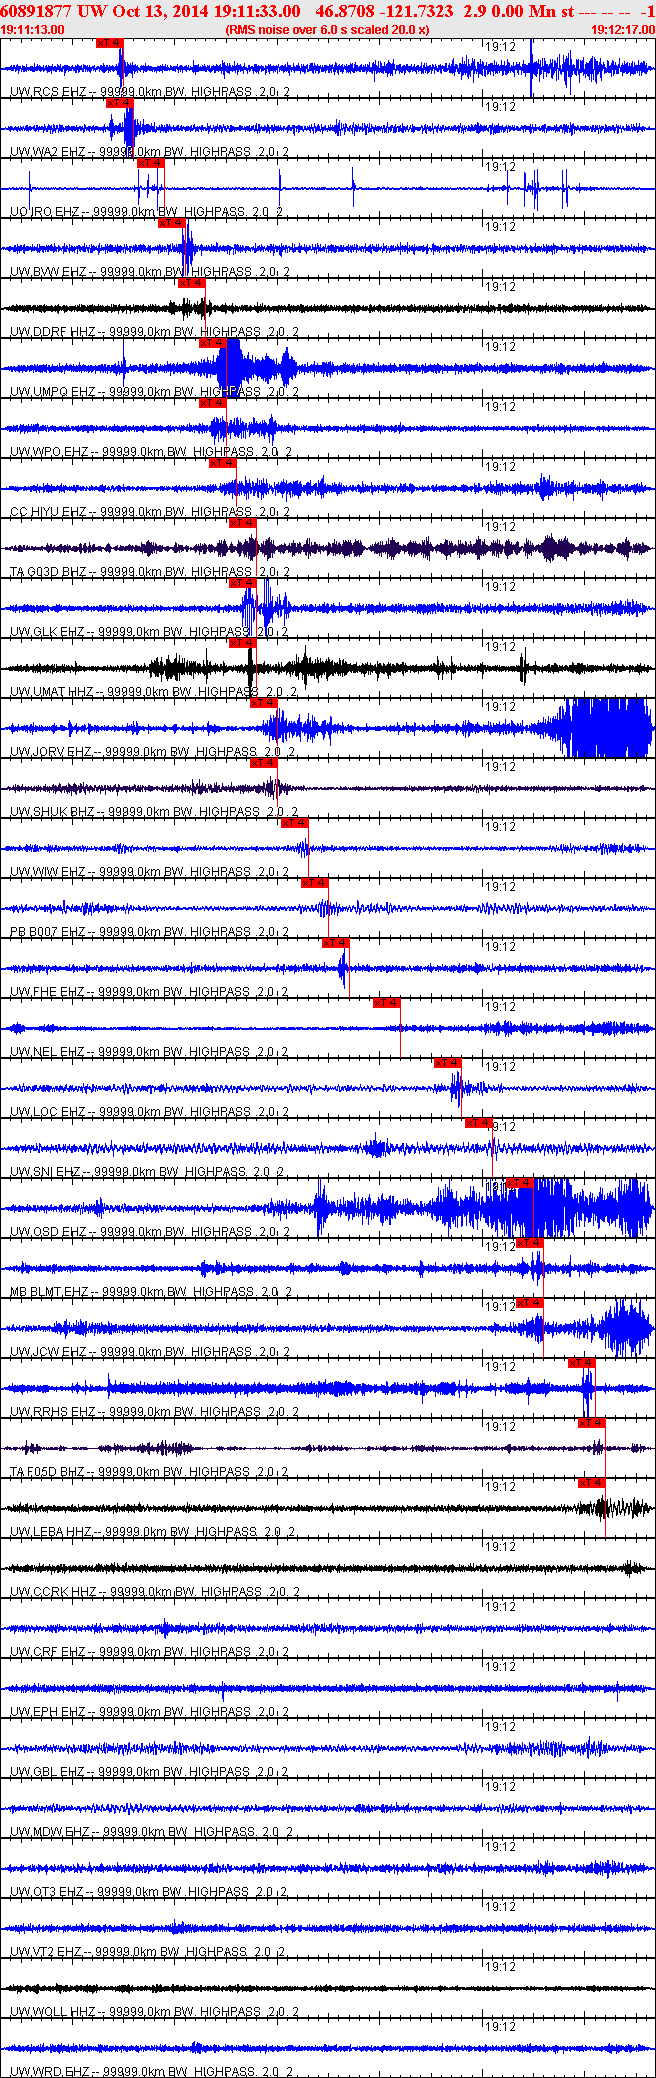Click the pick marker on PB.B007 trace
Image resolution: width=656 pixels, height=2078 pixels.
pos(314,883)
